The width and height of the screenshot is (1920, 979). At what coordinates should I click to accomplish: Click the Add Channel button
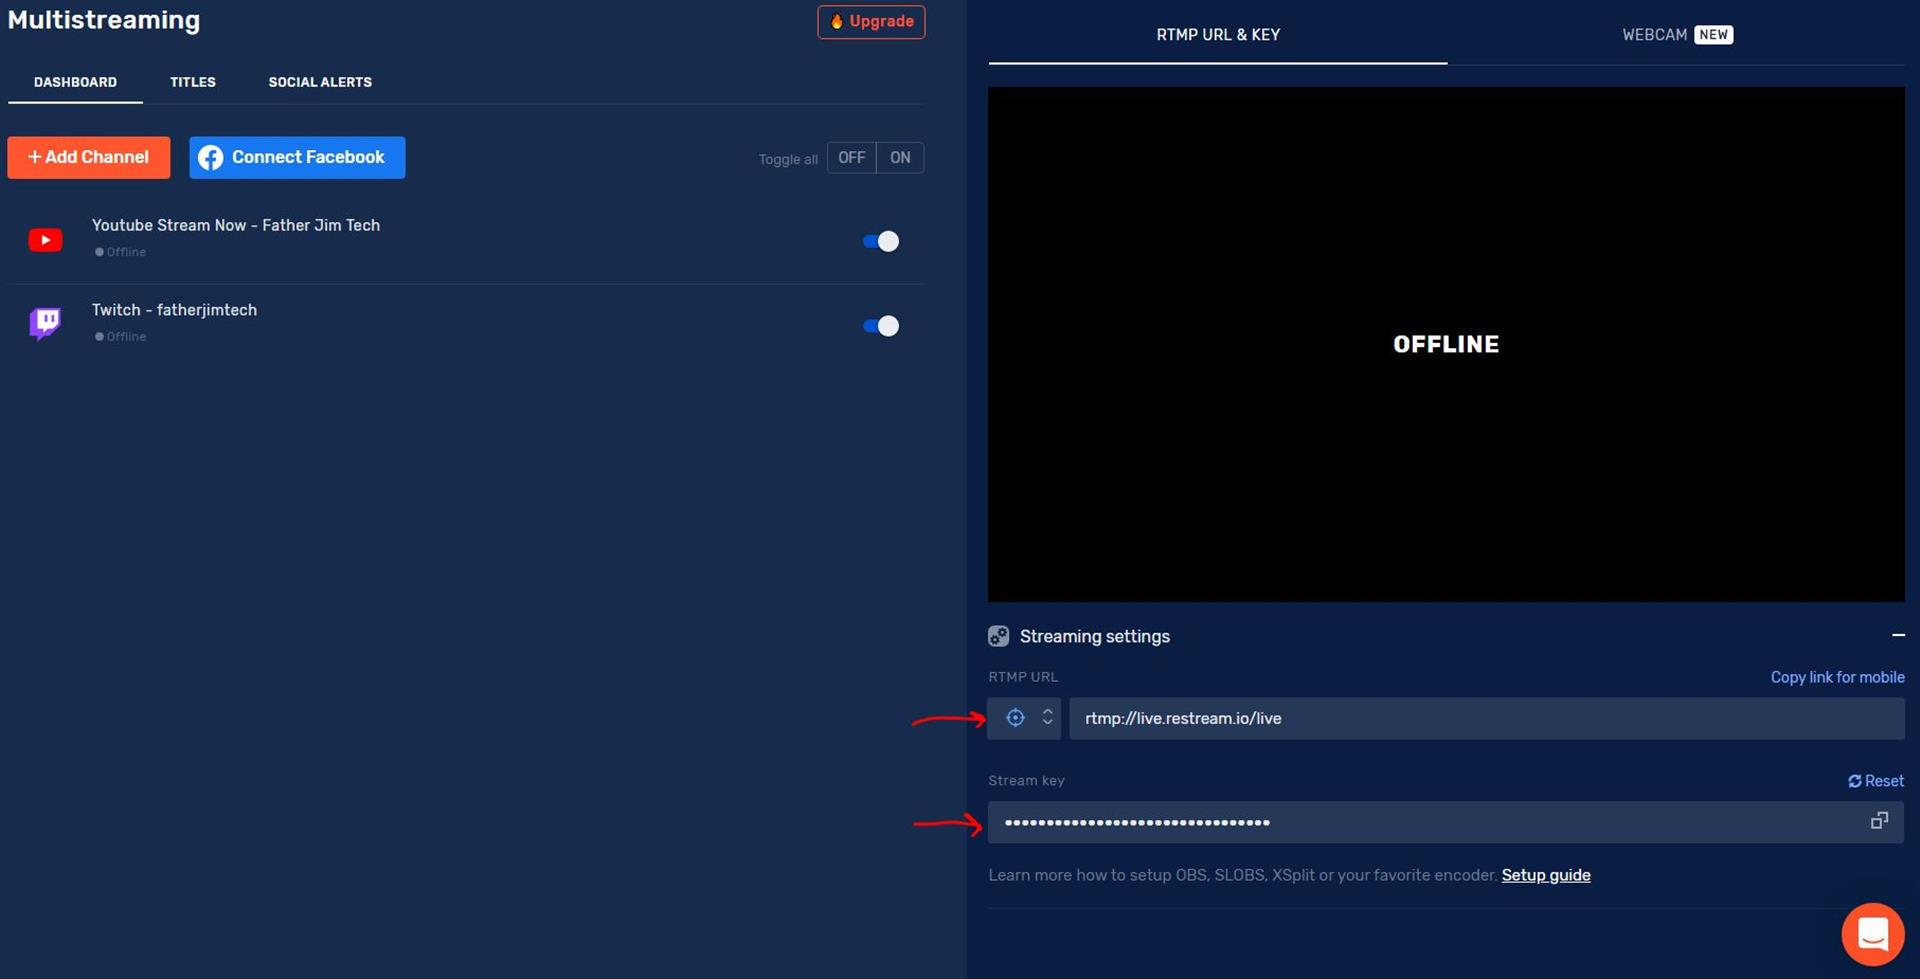click(88, 157)
